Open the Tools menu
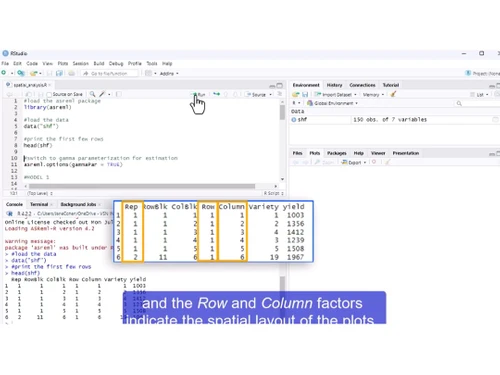Image resolution: width=500 pixels, height=375 pixels. 152,63
